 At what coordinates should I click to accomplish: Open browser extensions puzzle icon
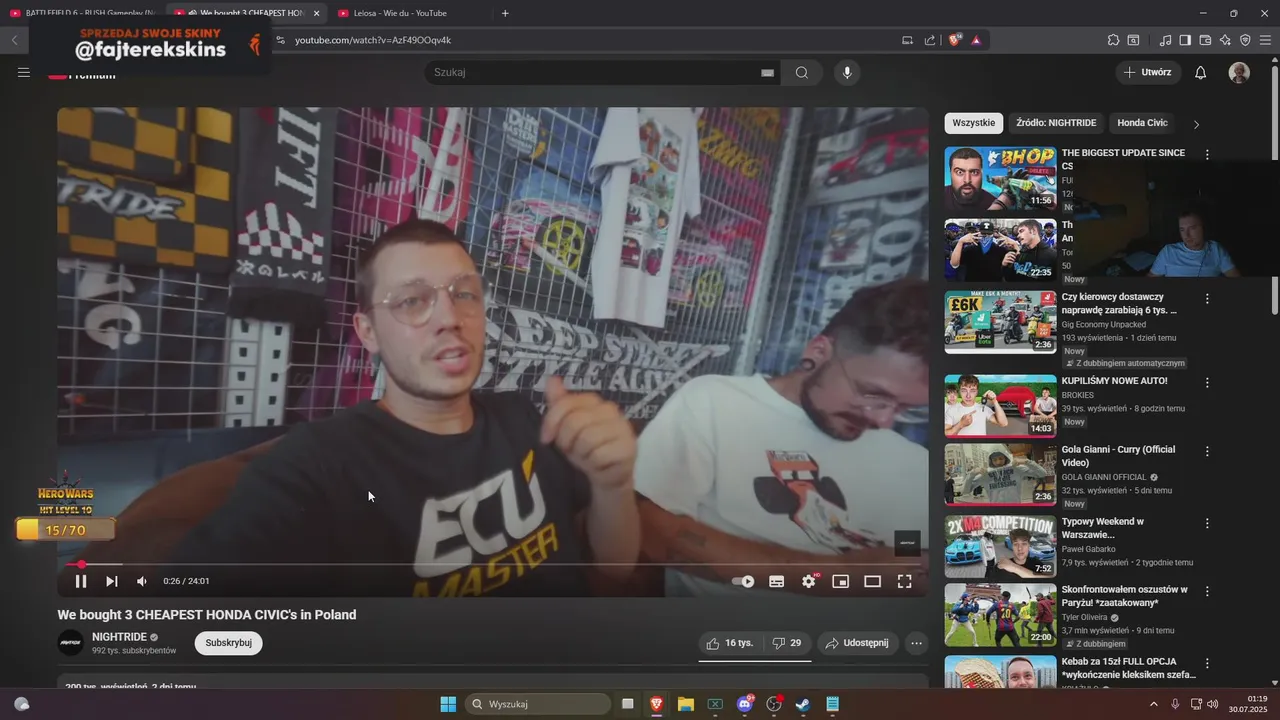[x=1113, y=40]
